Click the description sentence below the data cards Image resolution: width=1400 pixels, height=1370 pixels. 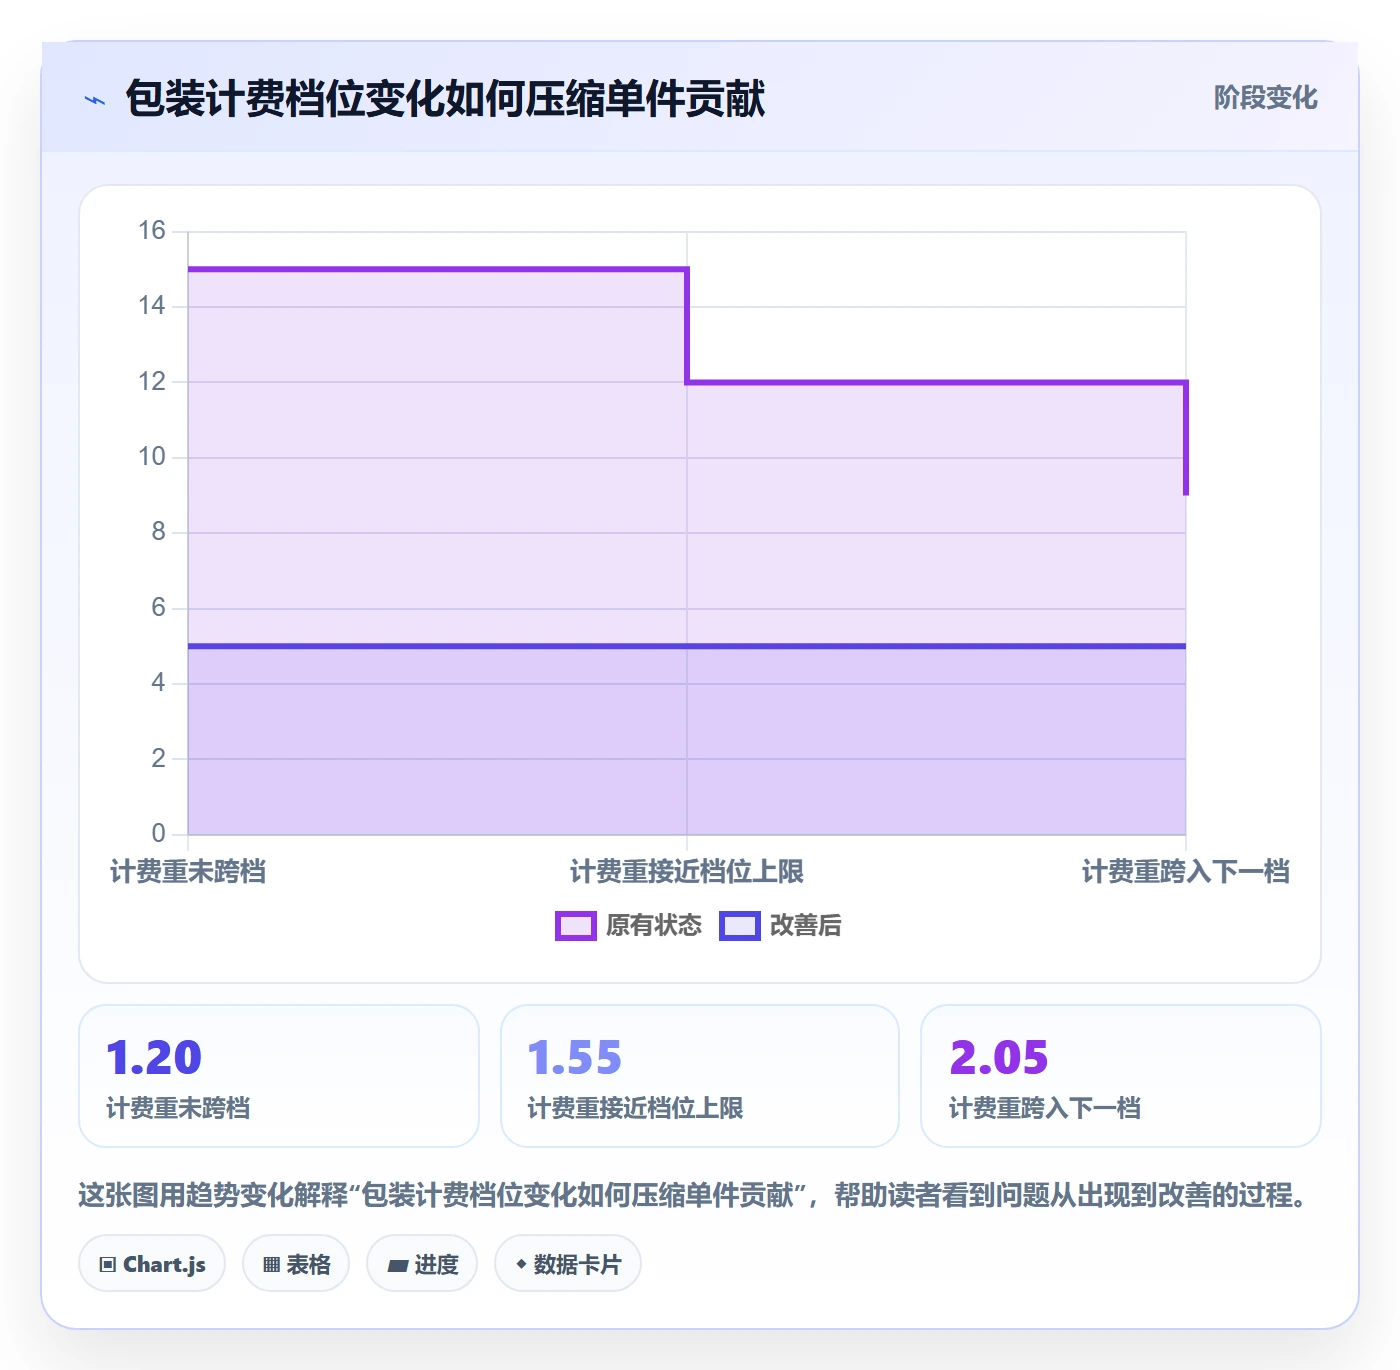[x=693, y=1195]
